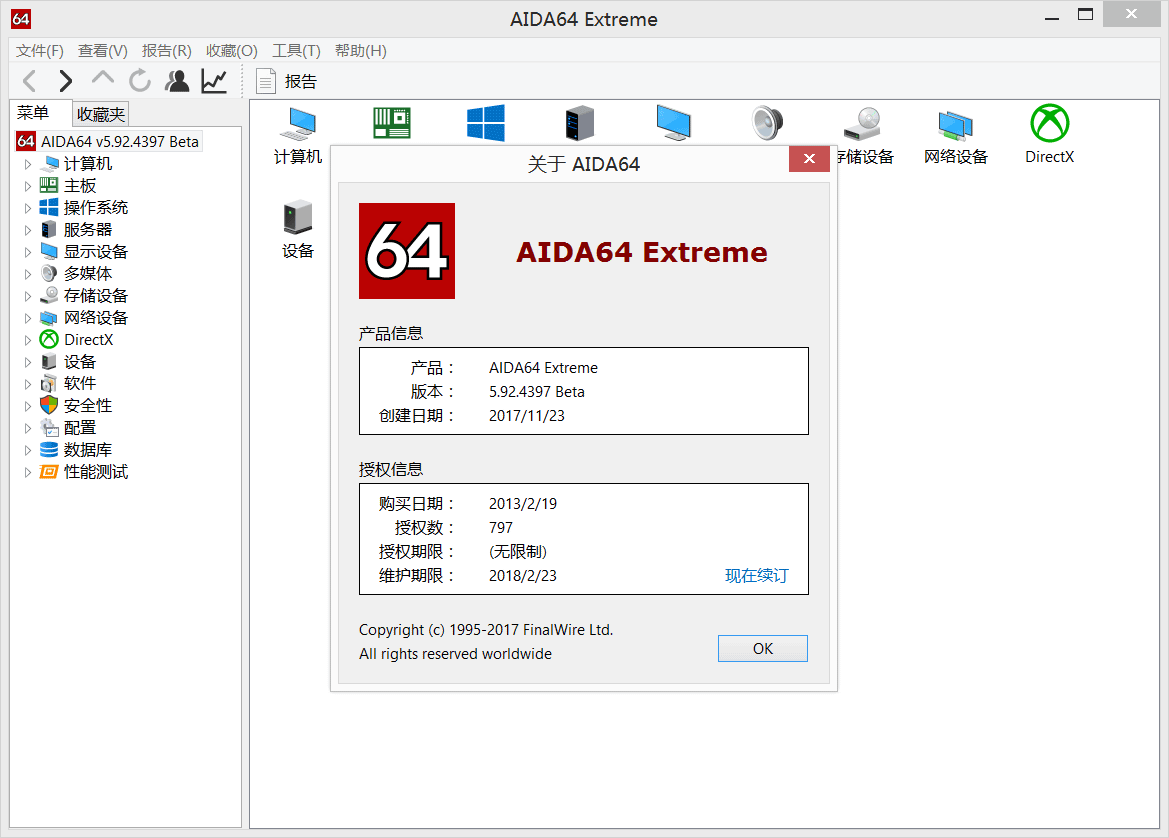Expand the 性能测试 tree node
Image resolution: width=1169 pixels, height=838 pixels.
[28, 472]
